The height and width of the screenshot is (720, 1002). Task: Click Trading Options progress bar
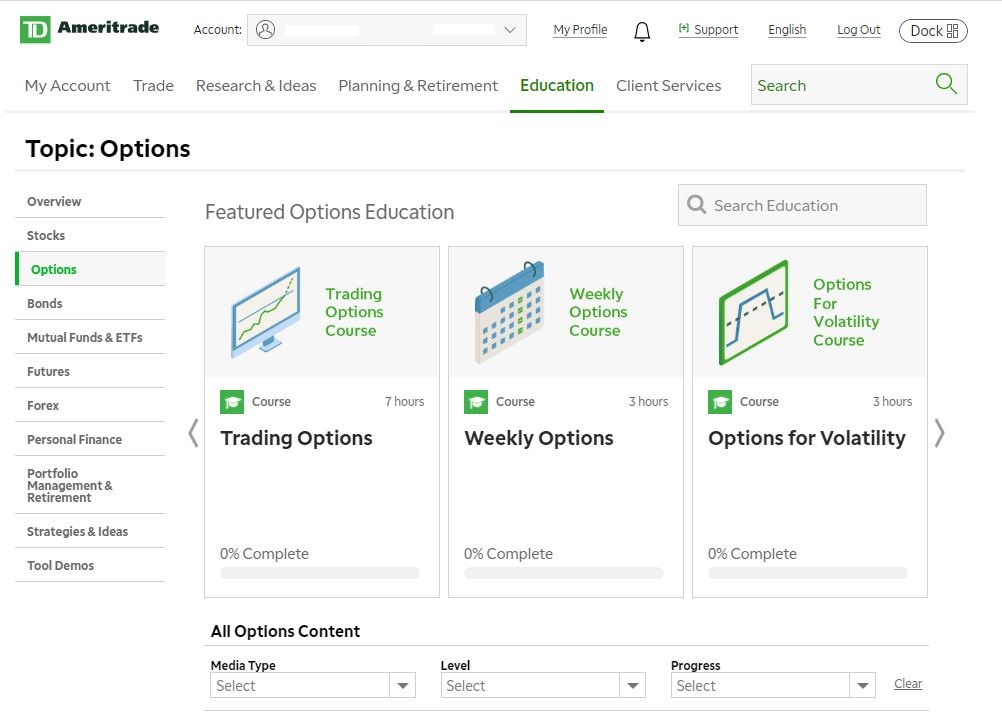pos(320,573)
